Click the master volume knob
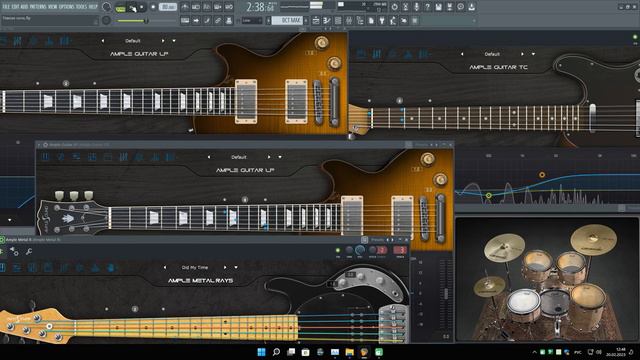 tap(107, 7)
